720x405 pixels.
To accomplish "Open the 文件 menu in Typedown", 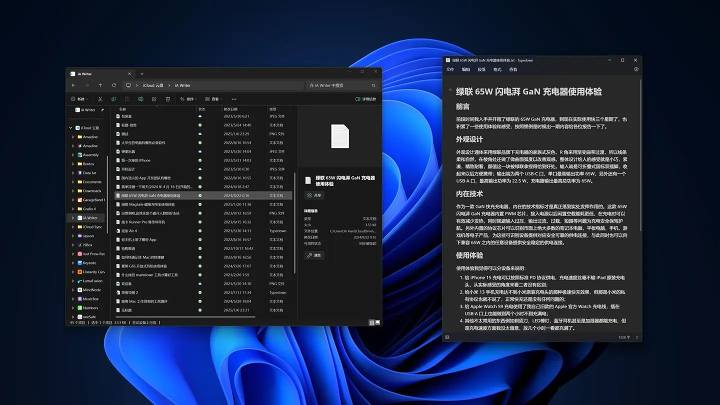I will [x=450, y=69].
